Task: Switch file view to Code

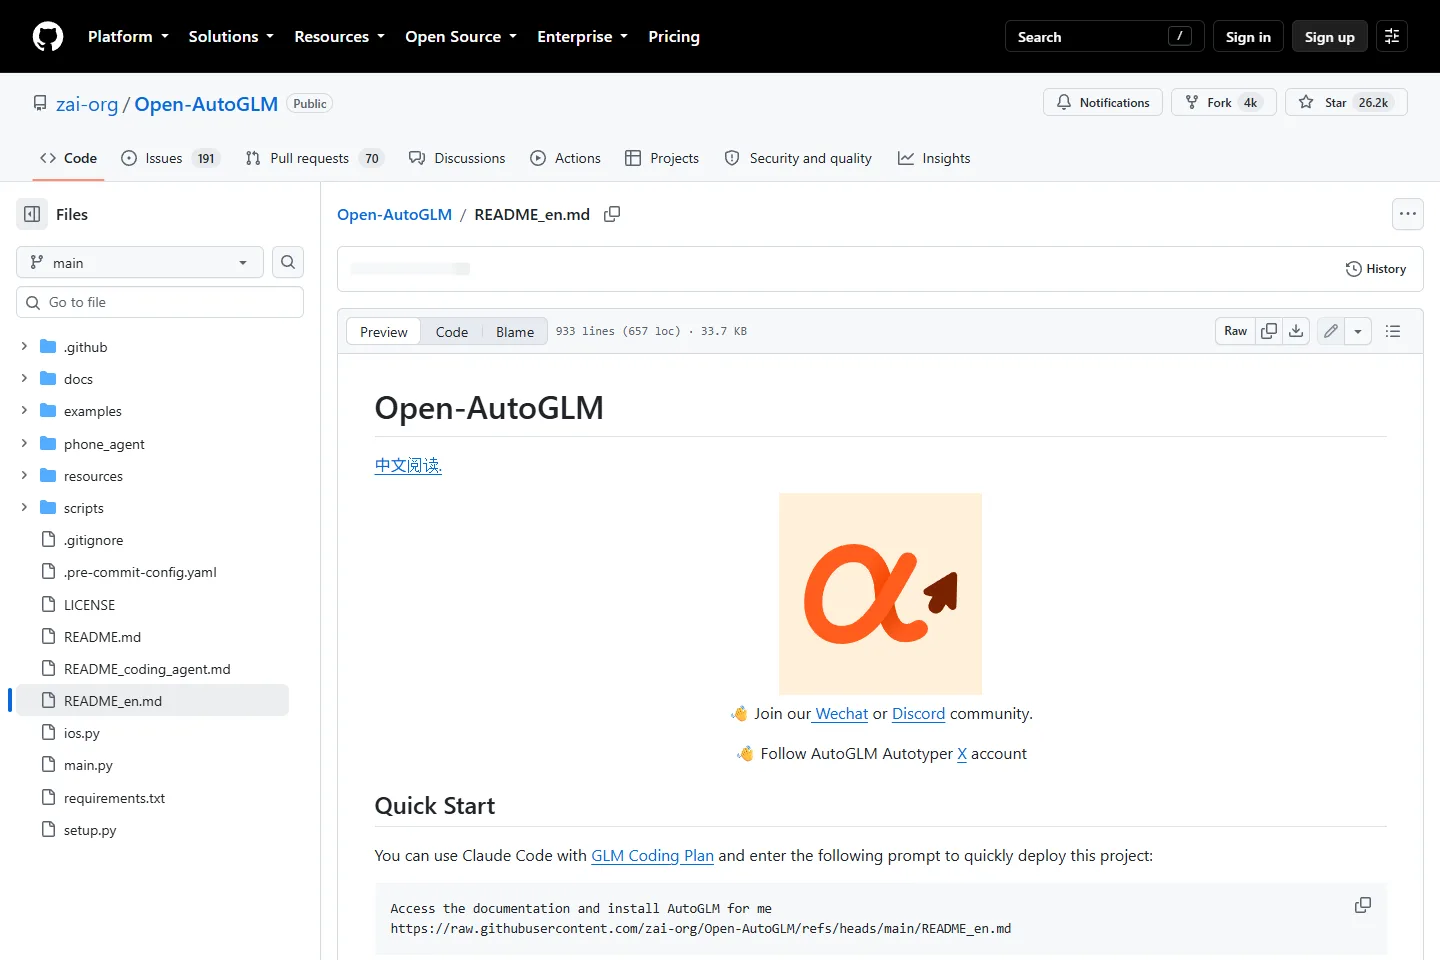Action: pyautogui.click(x=452, y=332)
